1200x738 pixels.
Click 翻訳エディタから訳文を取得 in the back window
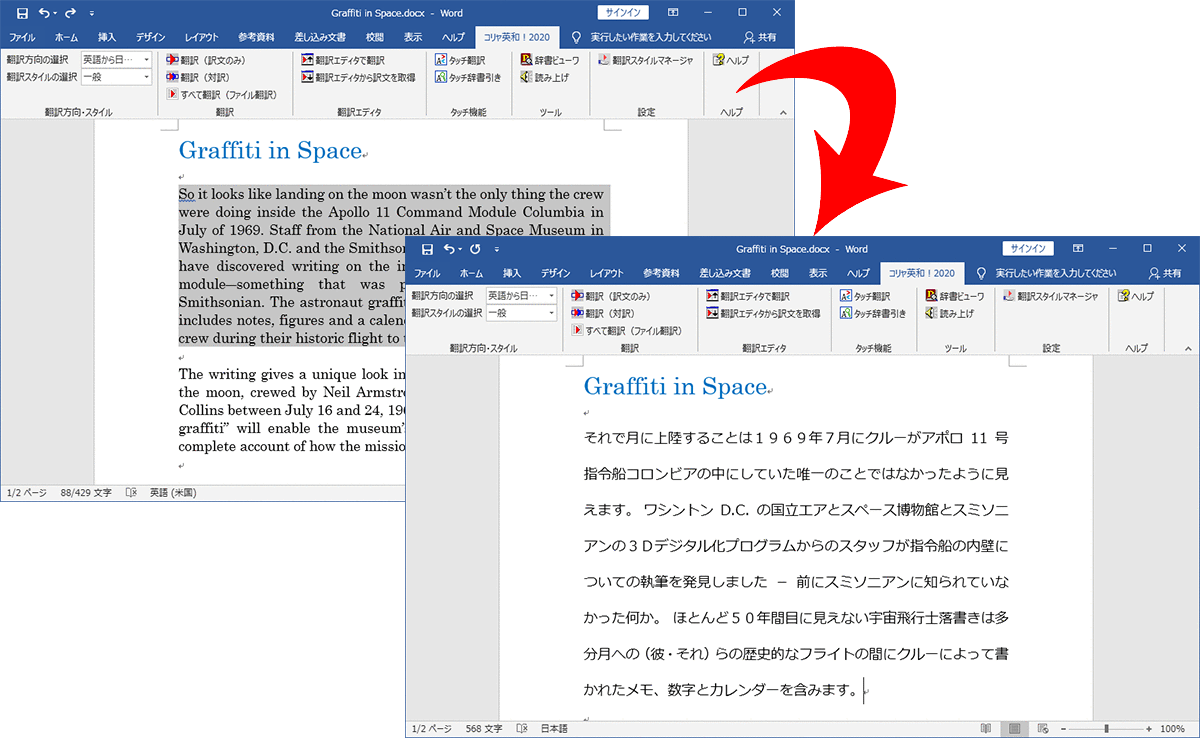click(x=358, y=77)
